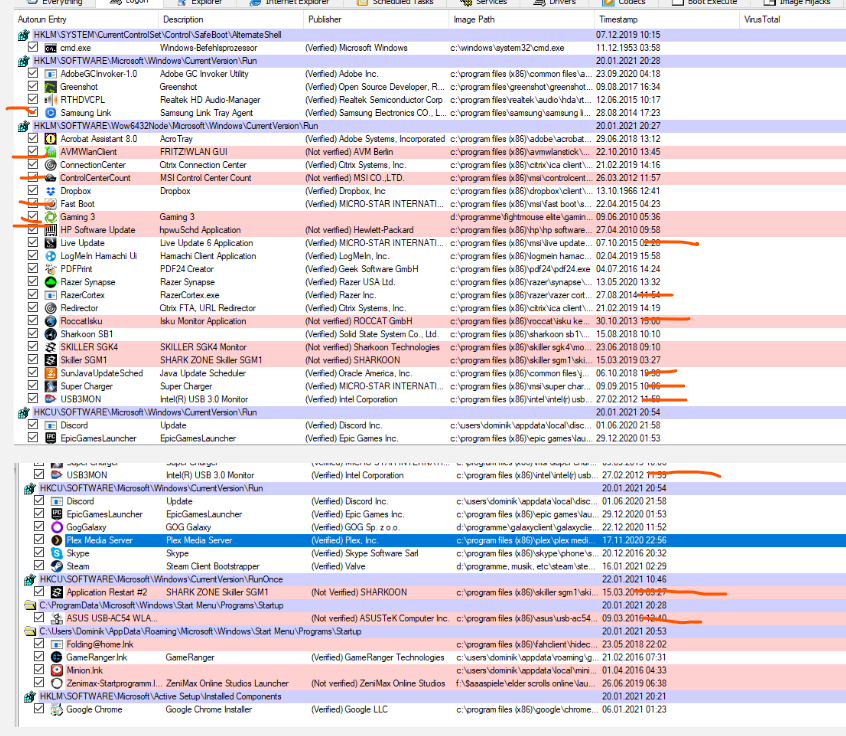Screen dimensions: 846x736
Task: Disable the Folding@home.lnk checkbox
Action: click(x=39, y=644)
